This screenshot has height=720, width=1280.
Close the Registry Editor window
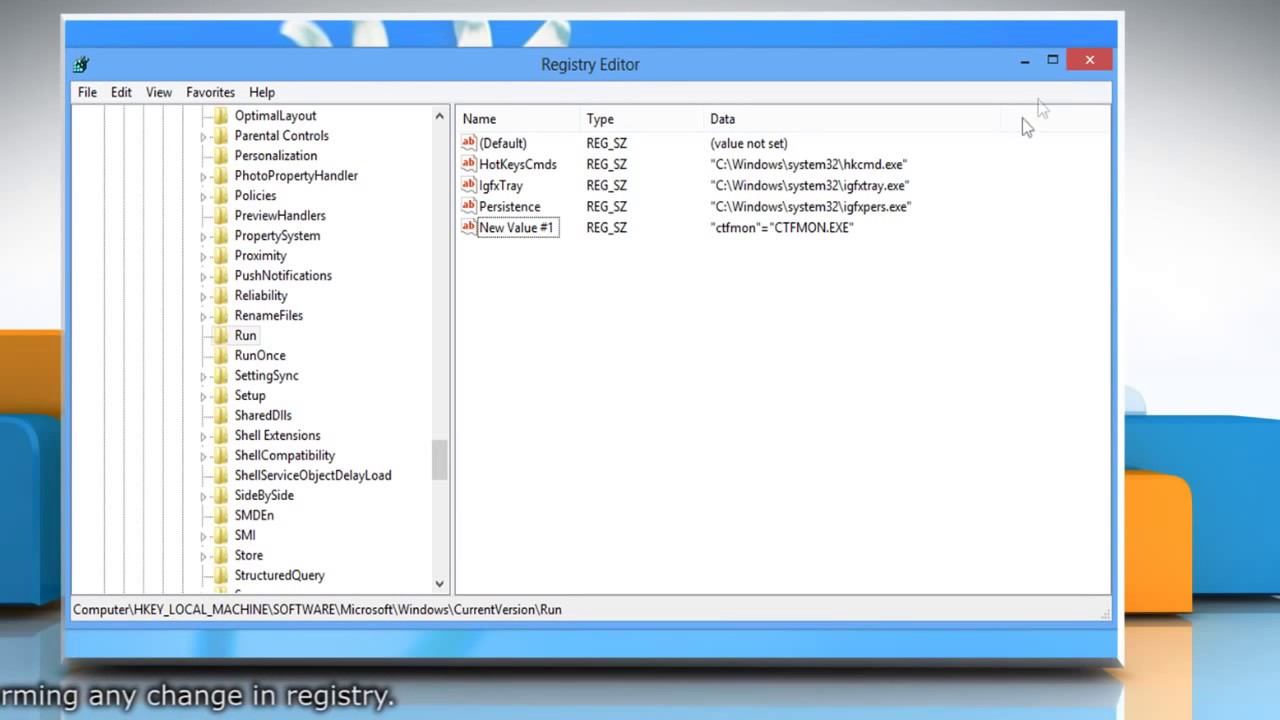(x=1089, y=61)
